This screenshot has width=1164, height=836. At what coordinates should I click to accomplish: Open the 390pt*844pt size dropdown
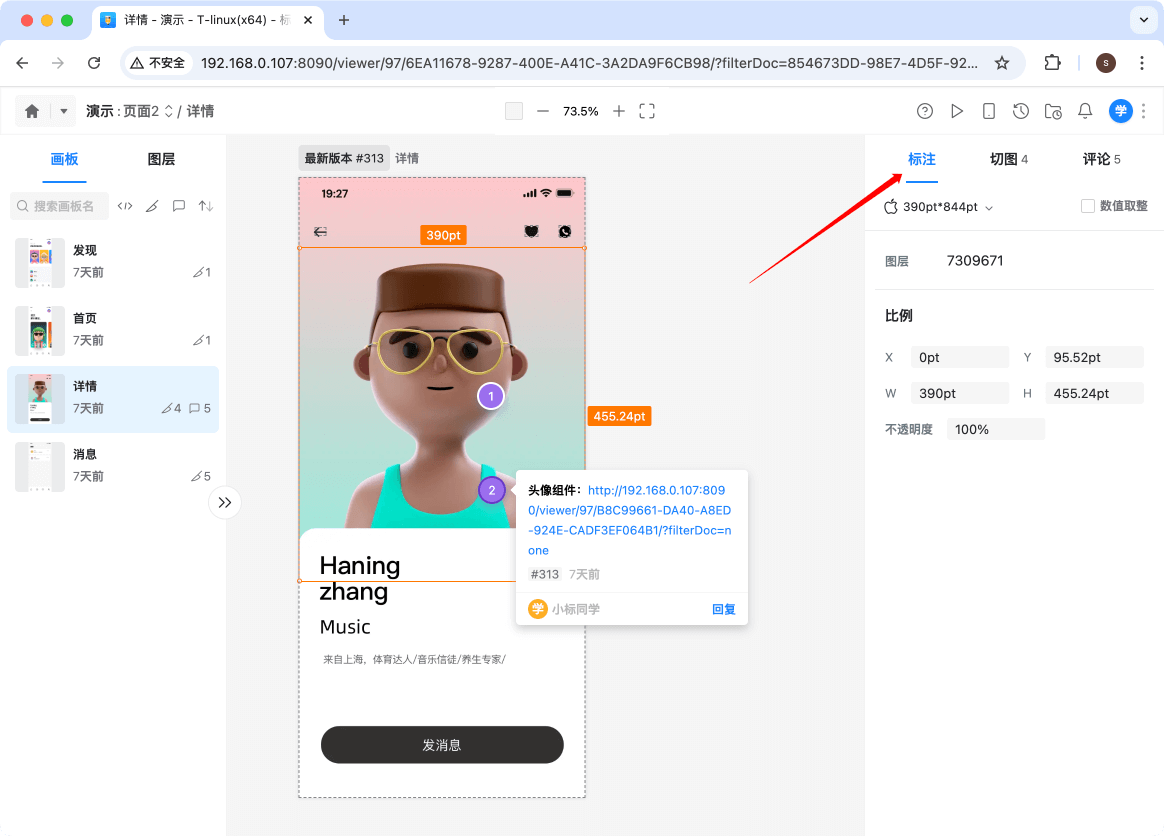coord(939,207)
